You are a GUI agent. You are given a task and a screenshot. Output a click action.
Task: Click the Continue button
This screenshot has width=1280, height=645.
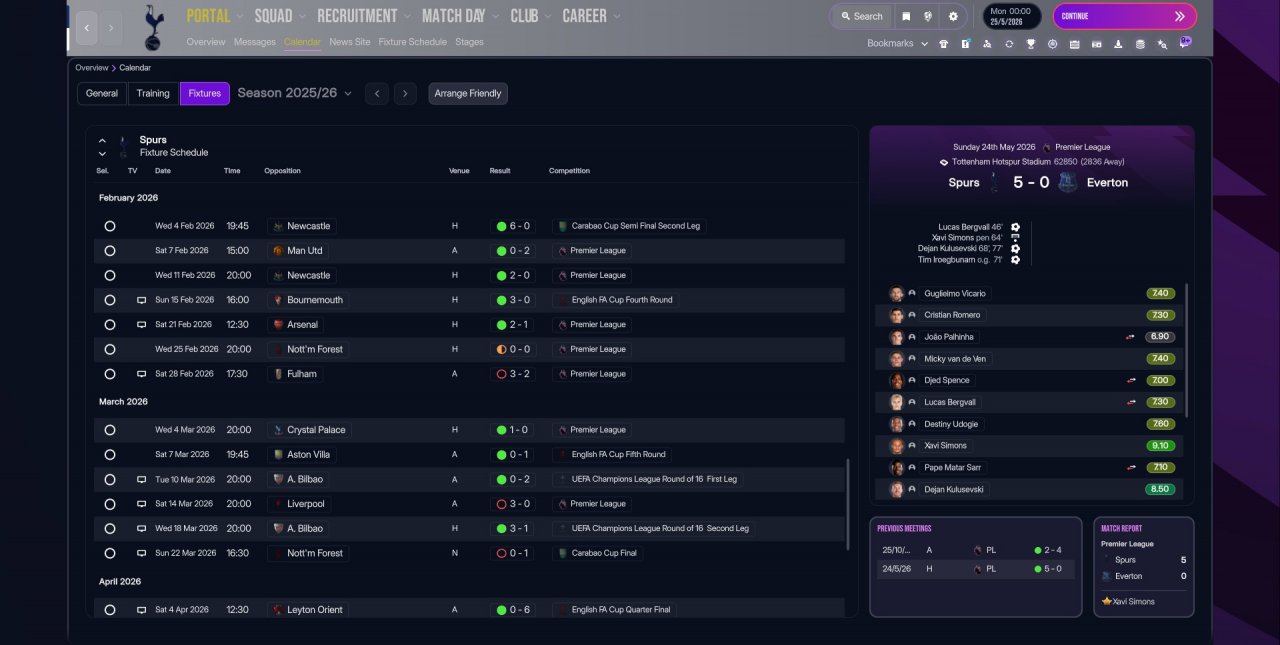(1125, 16)
